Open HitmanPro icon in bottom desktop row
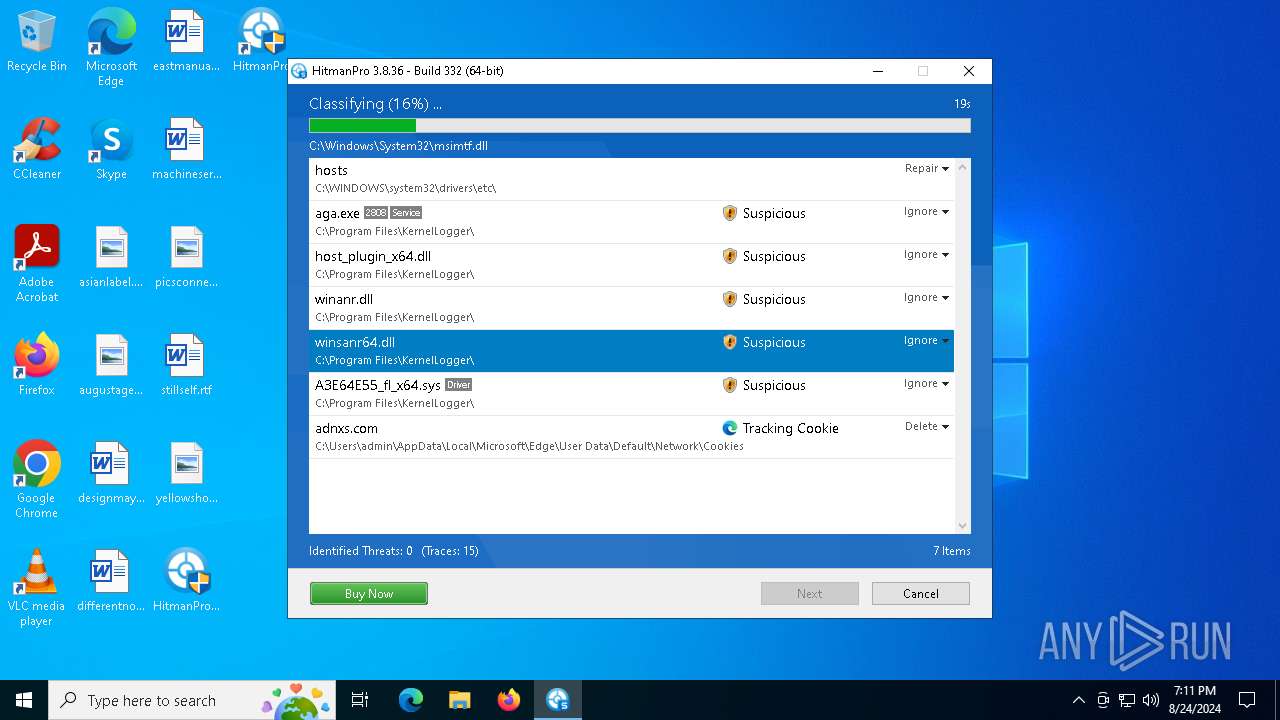The width and height of the screenshot is (1280, 720). click(x=186, y=582)
